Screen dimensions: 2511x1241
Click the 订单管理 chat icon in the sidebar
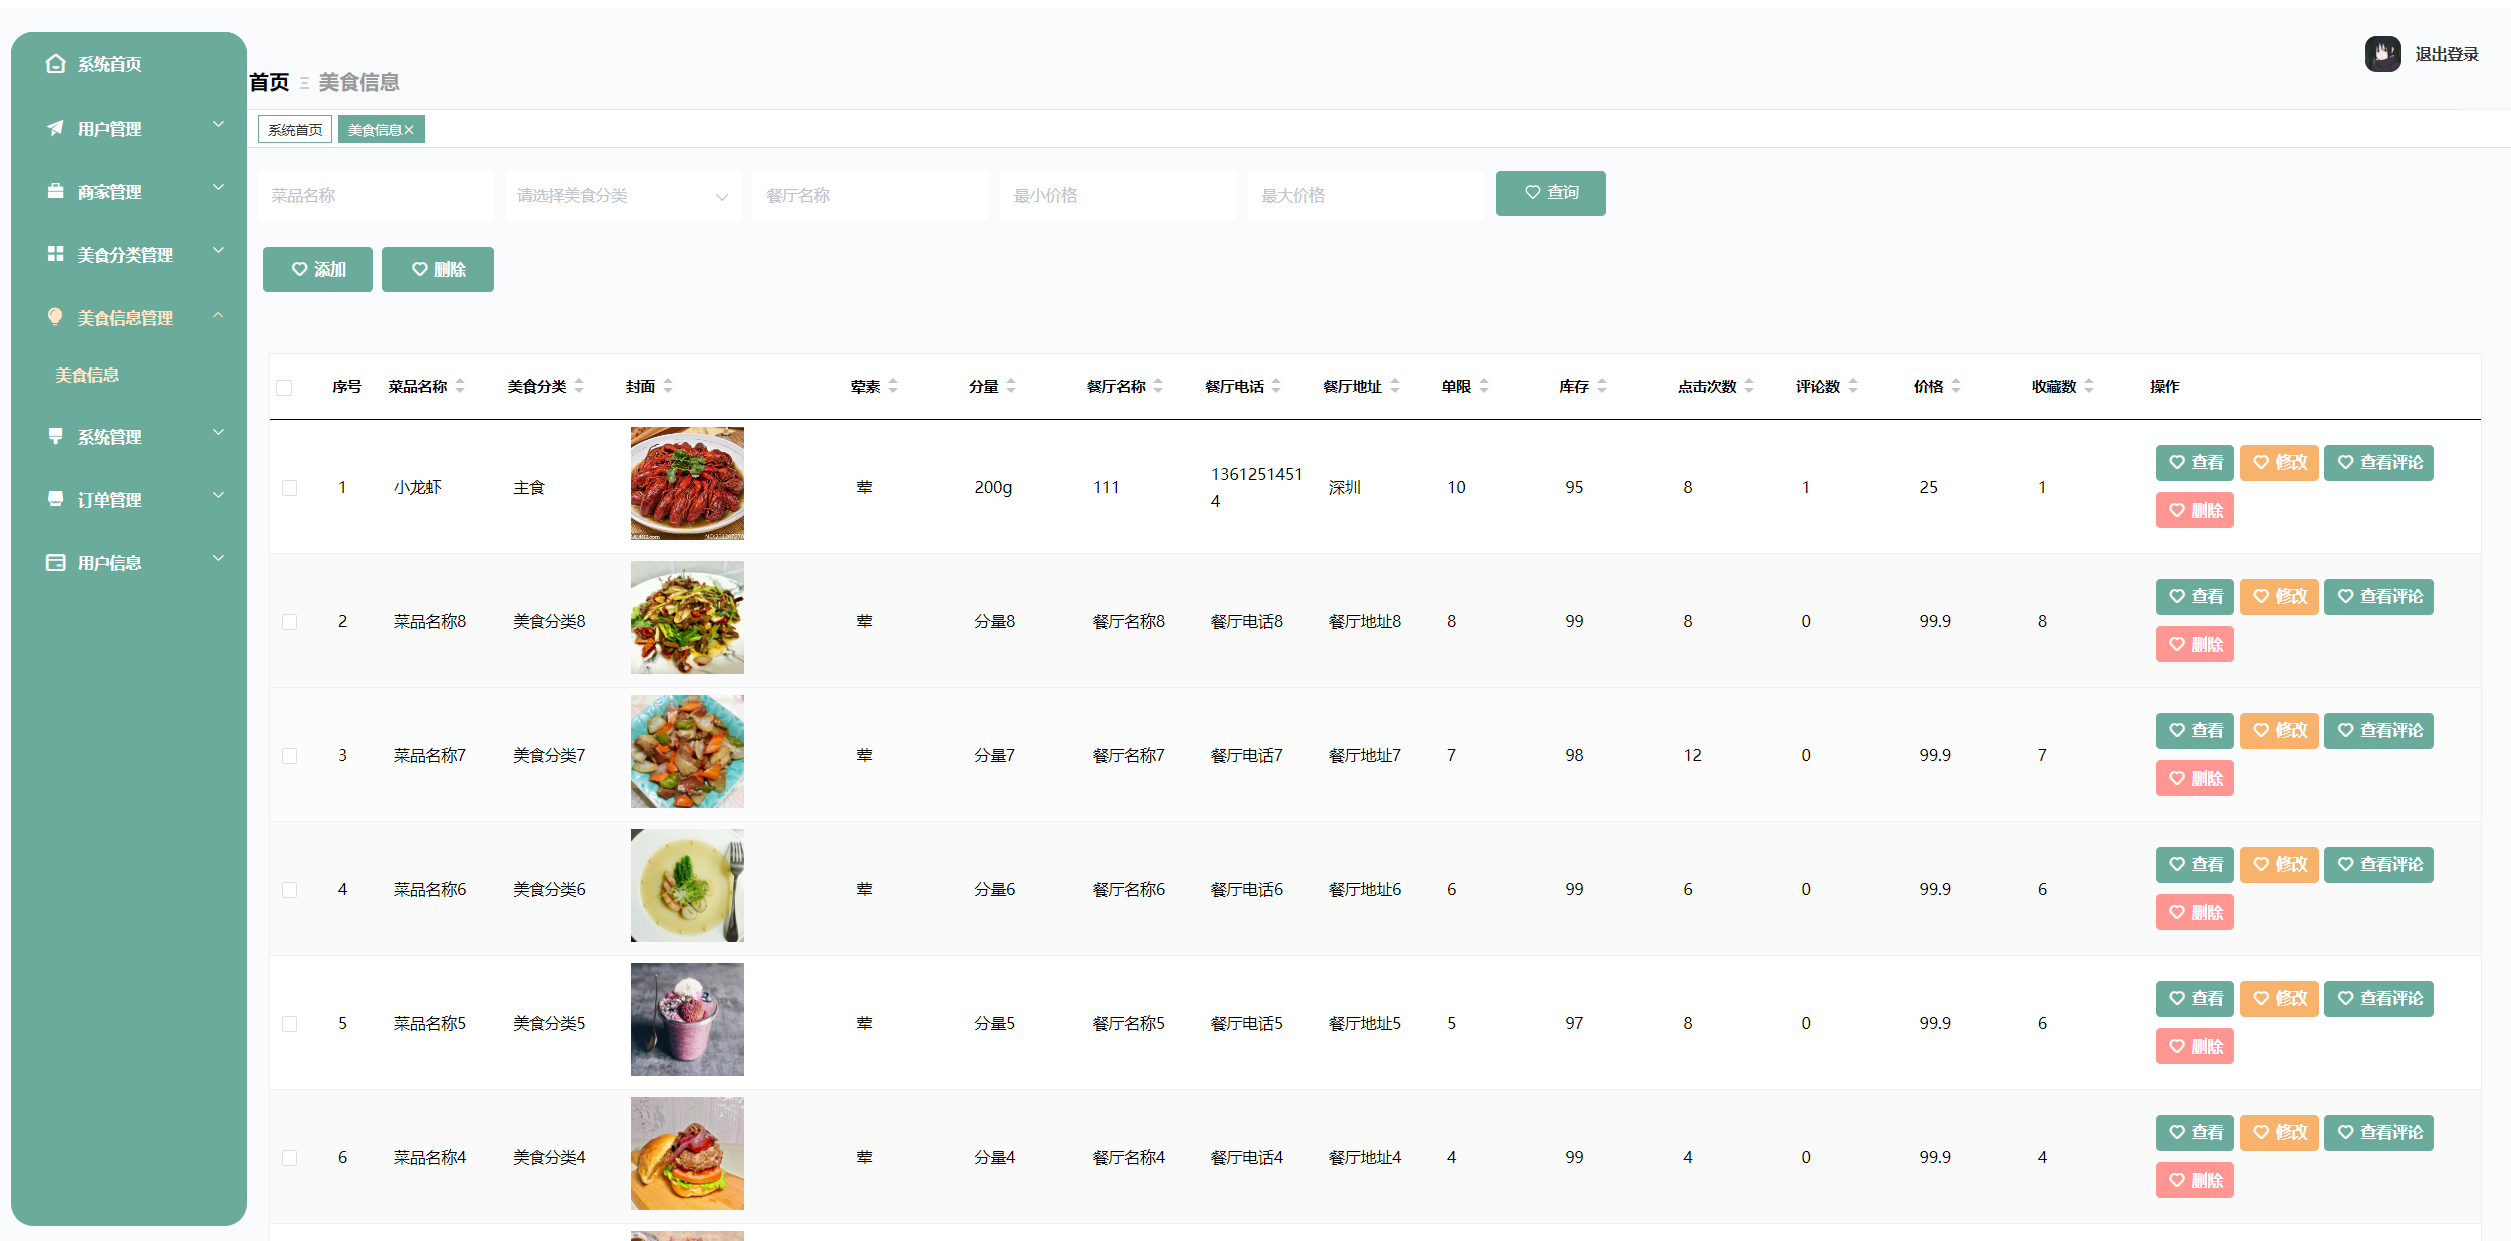click(55, 499)
